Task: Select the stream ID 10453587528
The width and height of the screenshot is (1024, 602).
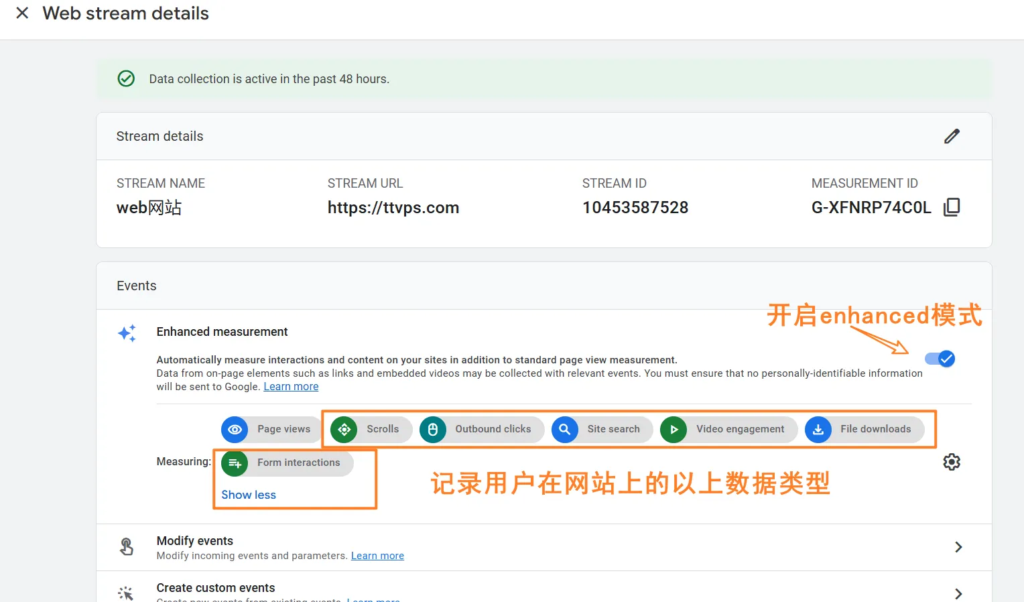Action: click(635, 208)
